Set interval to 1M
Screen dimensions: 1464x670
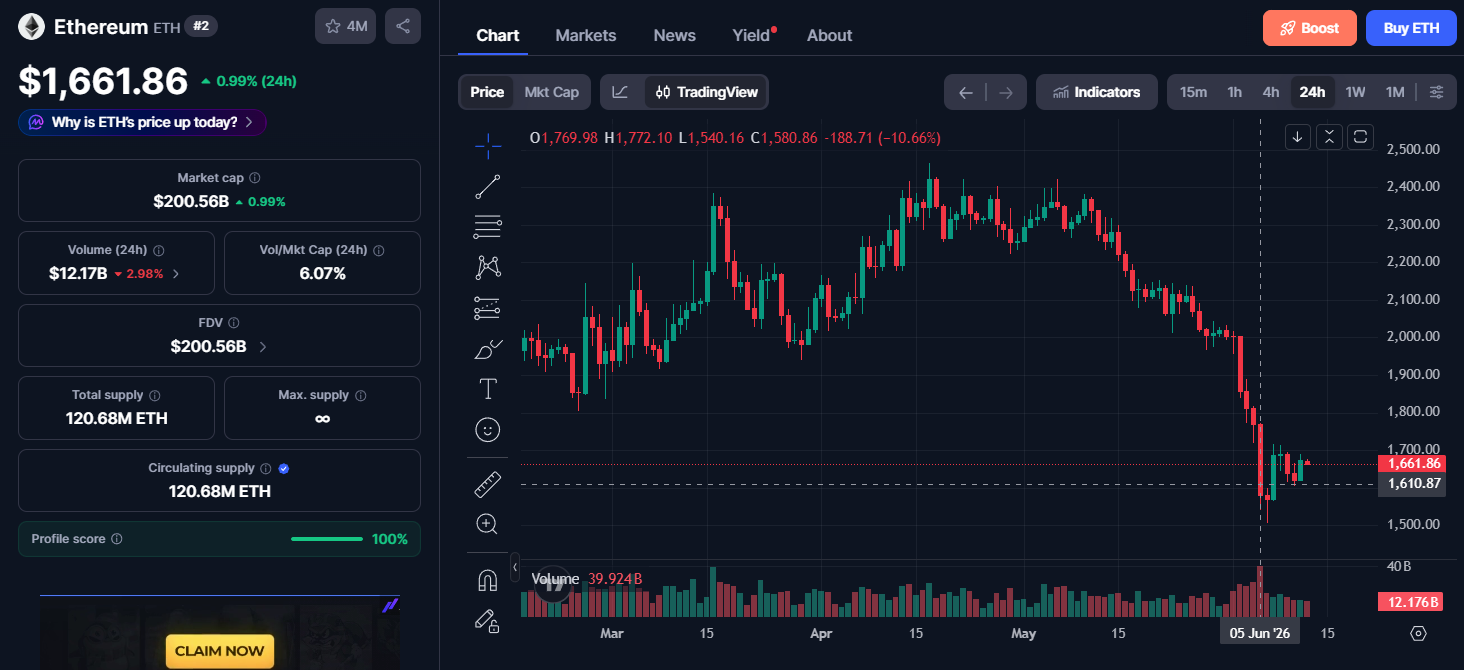click(1395, 92)
